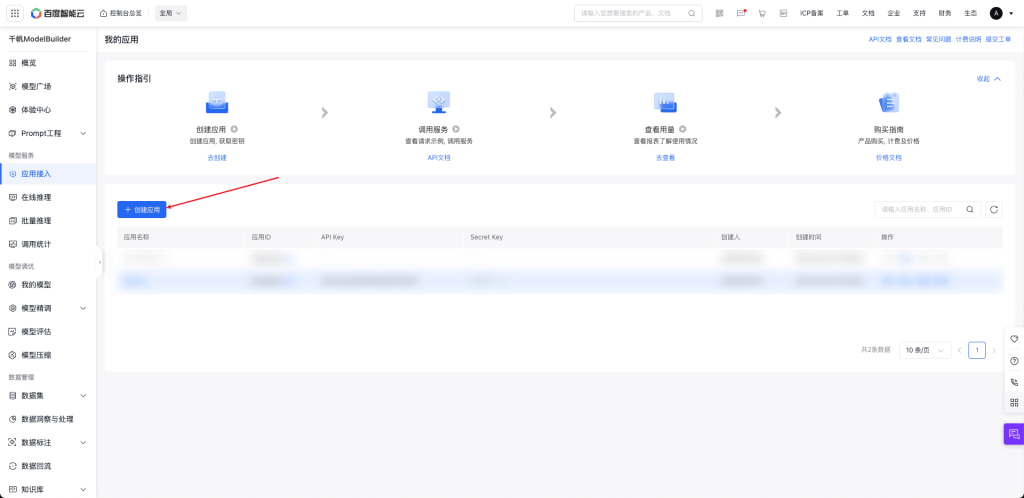Click the play icon beside 创建应用 step
This screenshot has height=498, width=1024.
pos(234,130)
